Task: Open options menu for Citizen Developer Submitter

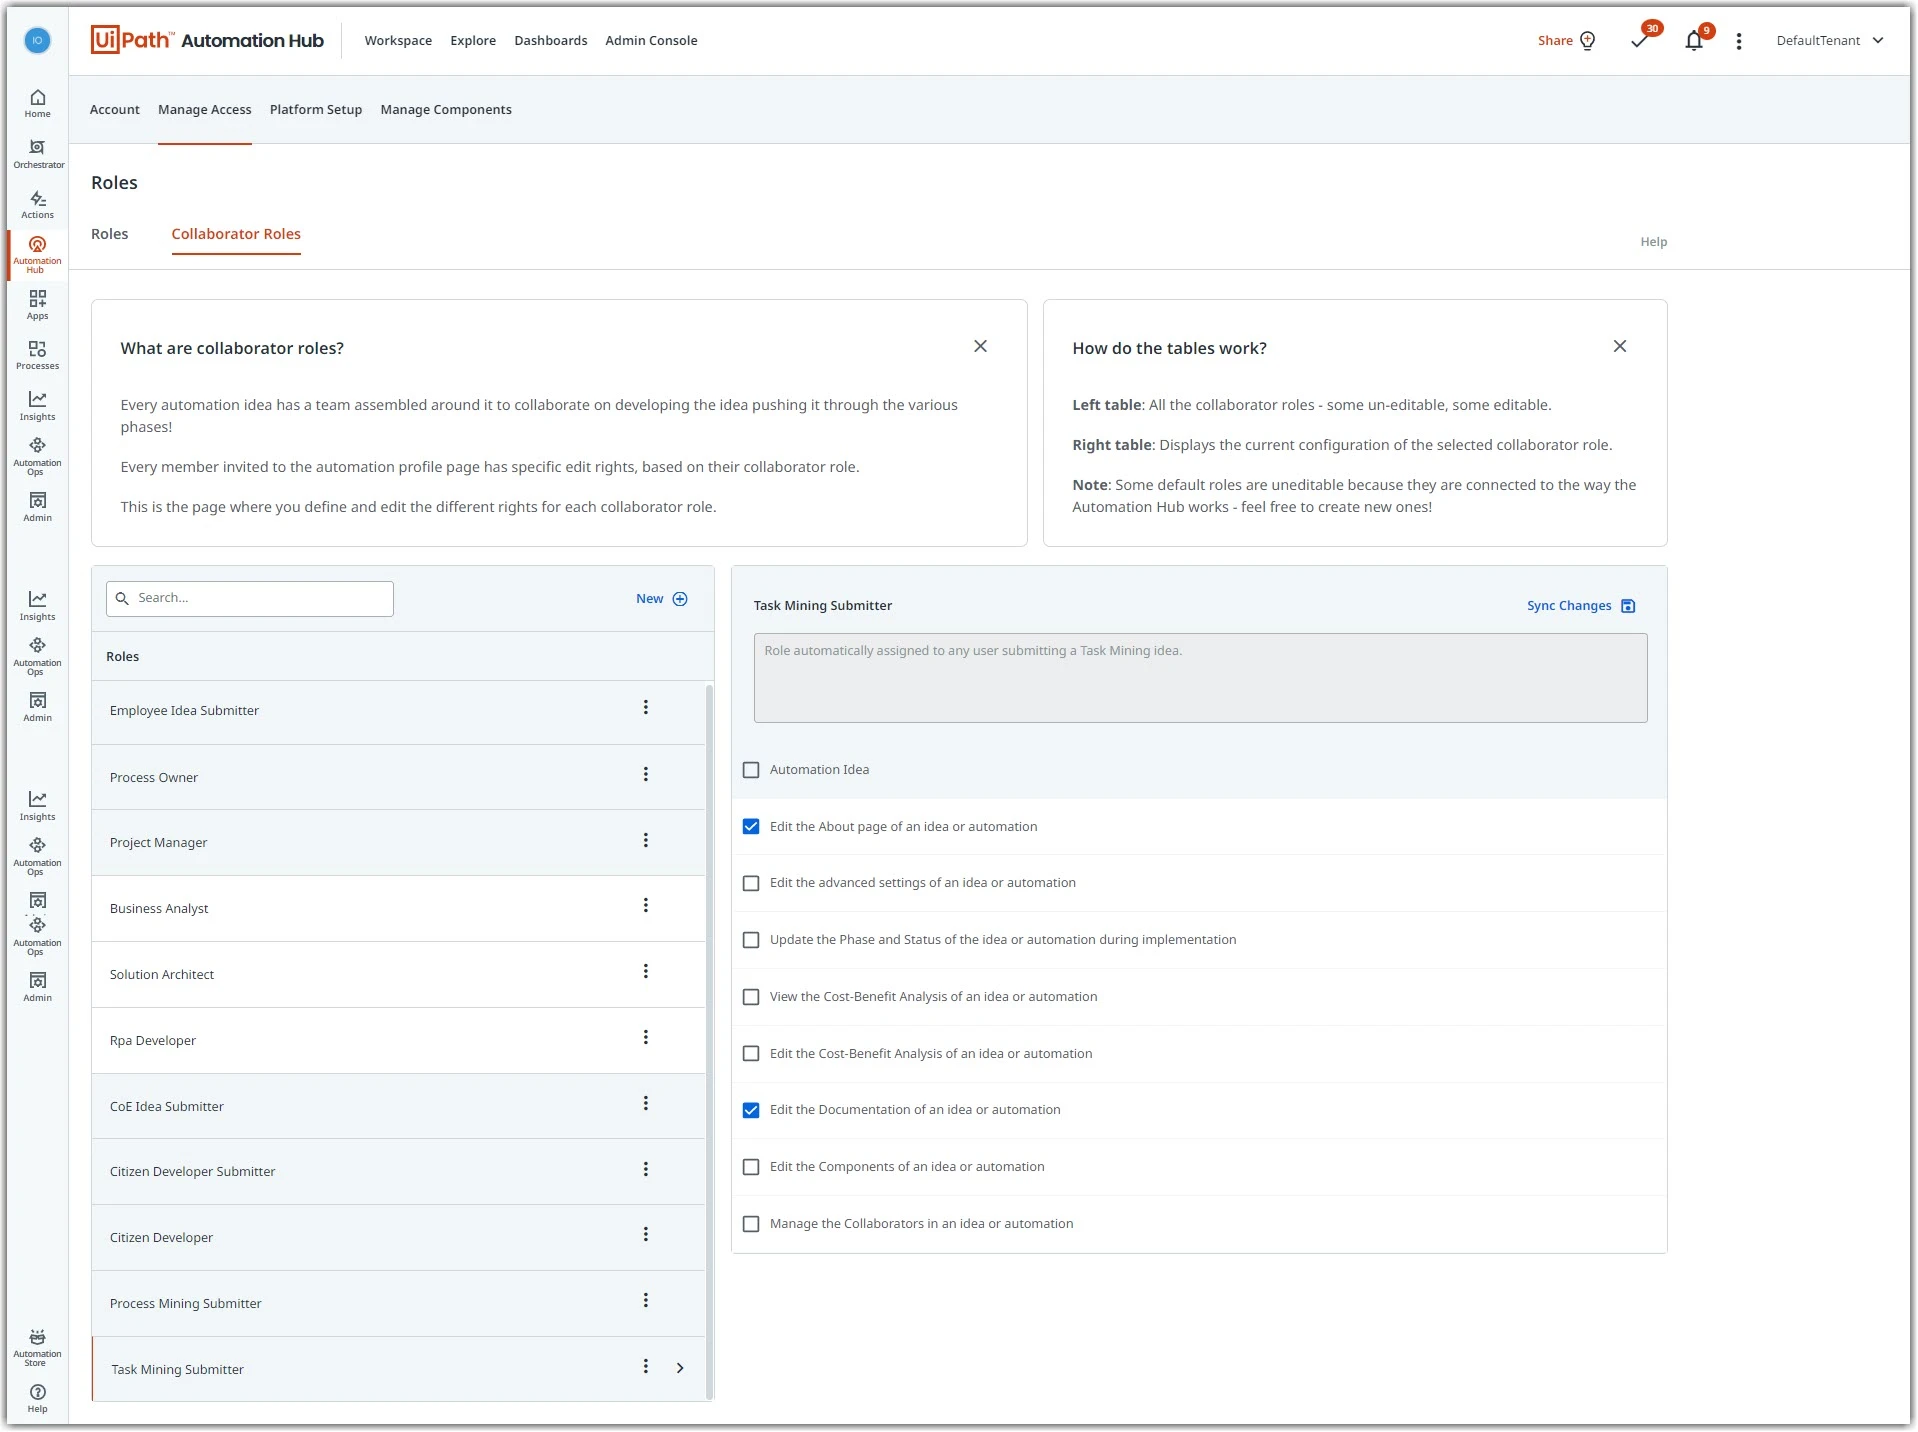Action: coord(646,1170)
